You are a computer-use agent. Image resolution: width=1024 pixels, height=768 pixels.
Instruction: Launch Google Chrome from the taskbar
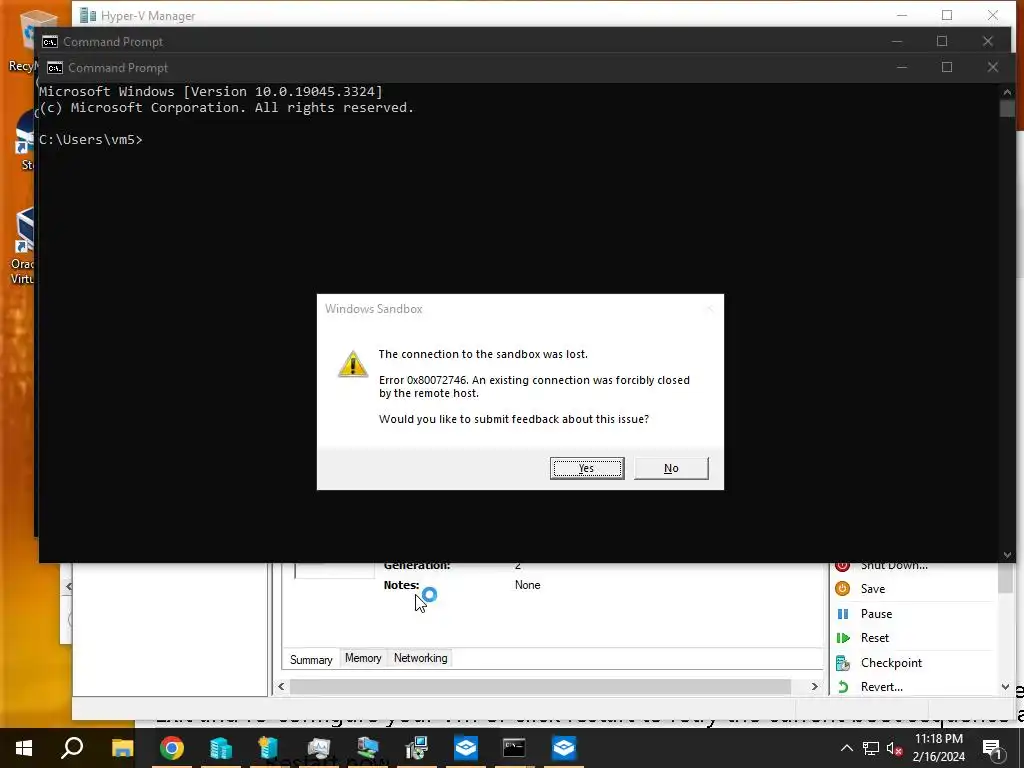(x=172, y=748)
